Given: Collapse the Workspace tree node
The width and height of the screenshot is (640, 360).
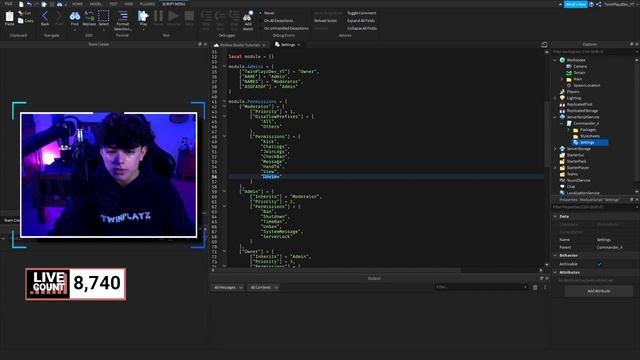Looking at the screenshot, I should click(x=555, y=60).
